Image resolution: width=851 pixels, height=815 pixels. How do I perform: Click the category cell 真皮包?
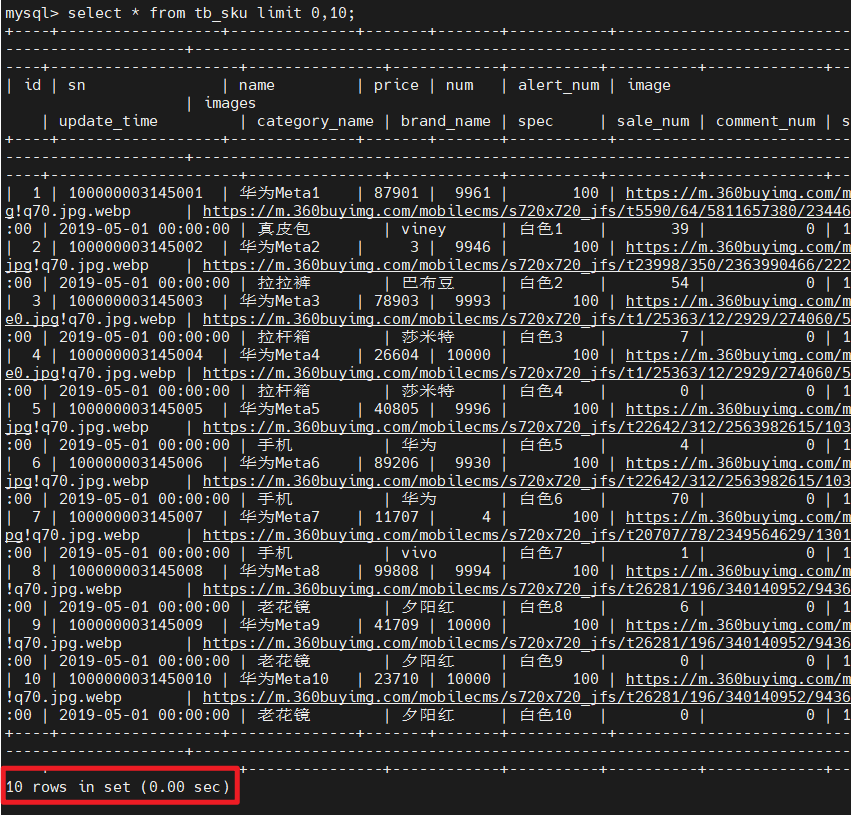coord(284,229)
